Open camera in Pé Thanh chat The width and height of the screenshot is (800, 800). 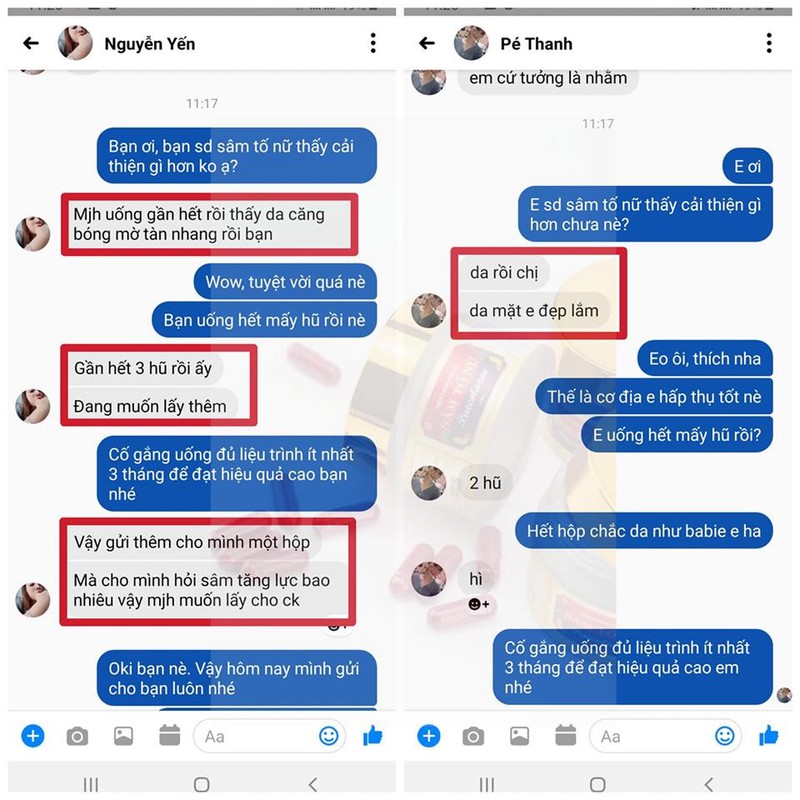click(x=473, y=736)
